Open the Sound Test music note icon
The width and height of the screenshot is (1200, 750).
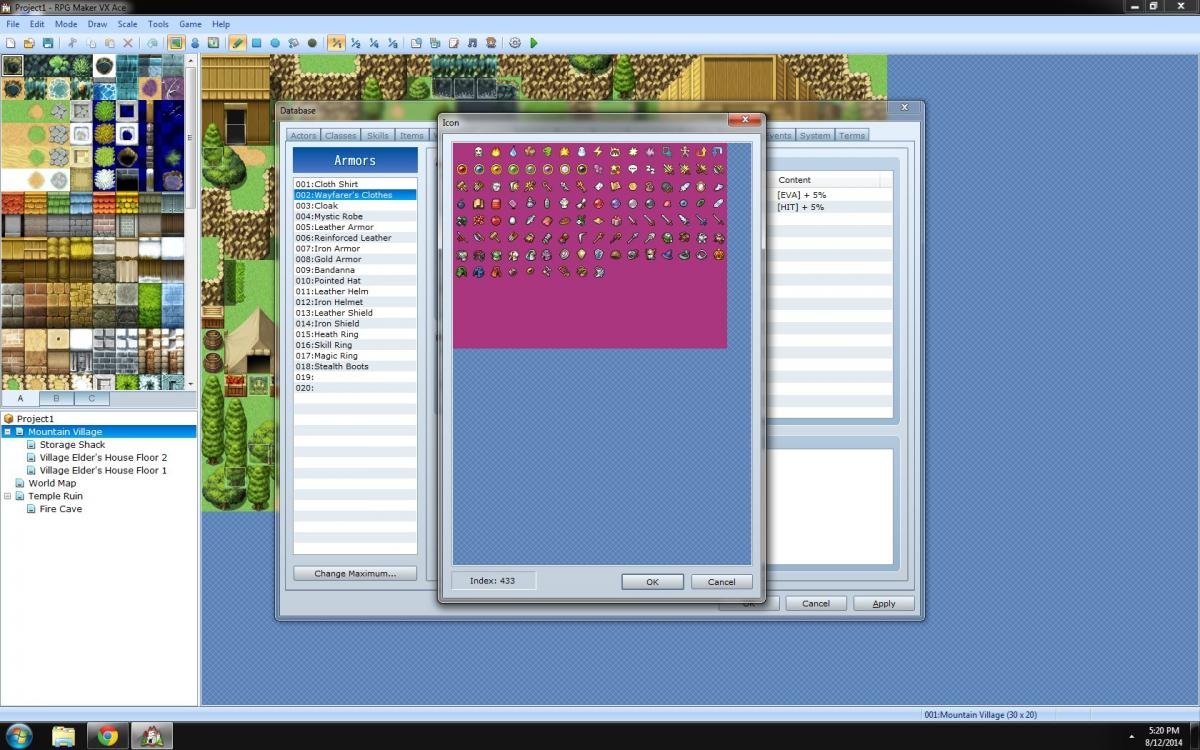472,43
